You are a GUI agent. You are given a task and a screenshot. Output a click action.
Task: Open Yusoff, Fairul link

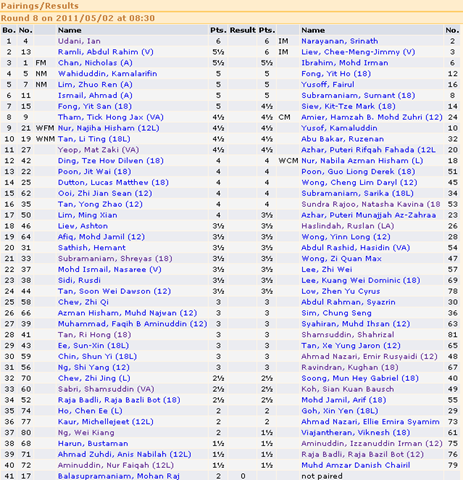[x=328, y=85]
